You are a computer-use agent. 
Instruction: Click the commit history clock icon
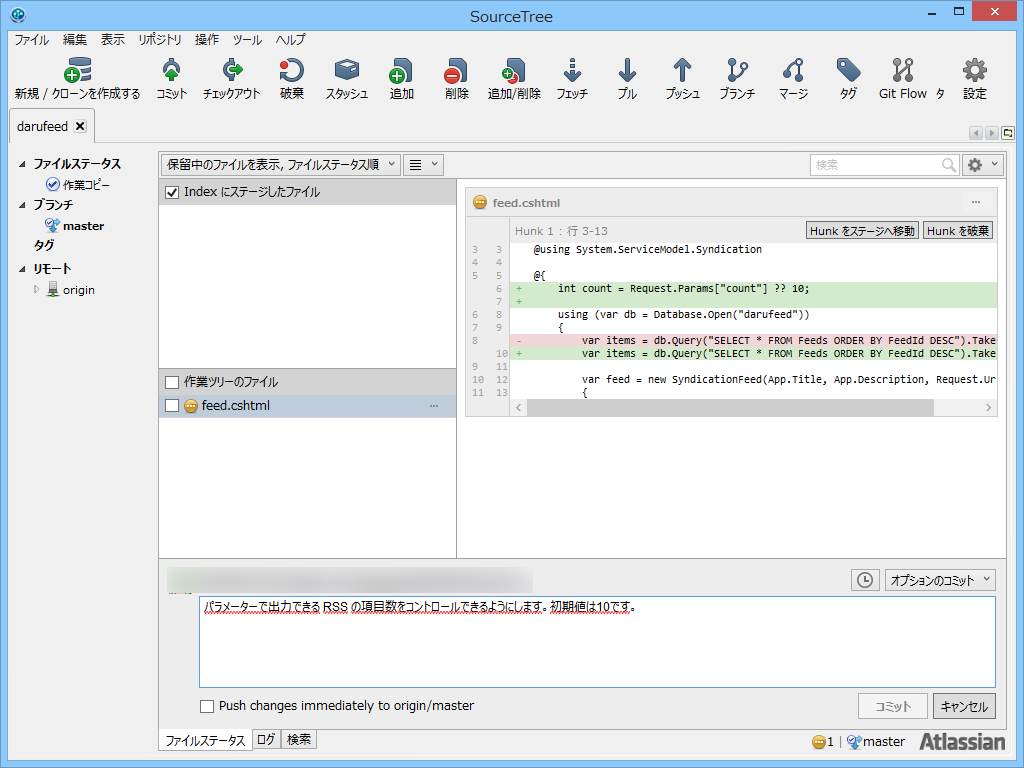pyautogui.click(x=865, y=580)
